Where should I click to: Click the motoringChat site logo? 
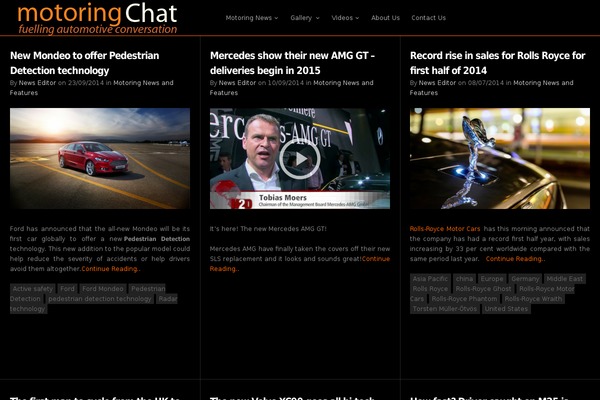pyautogui.click(x=97, y=18)
